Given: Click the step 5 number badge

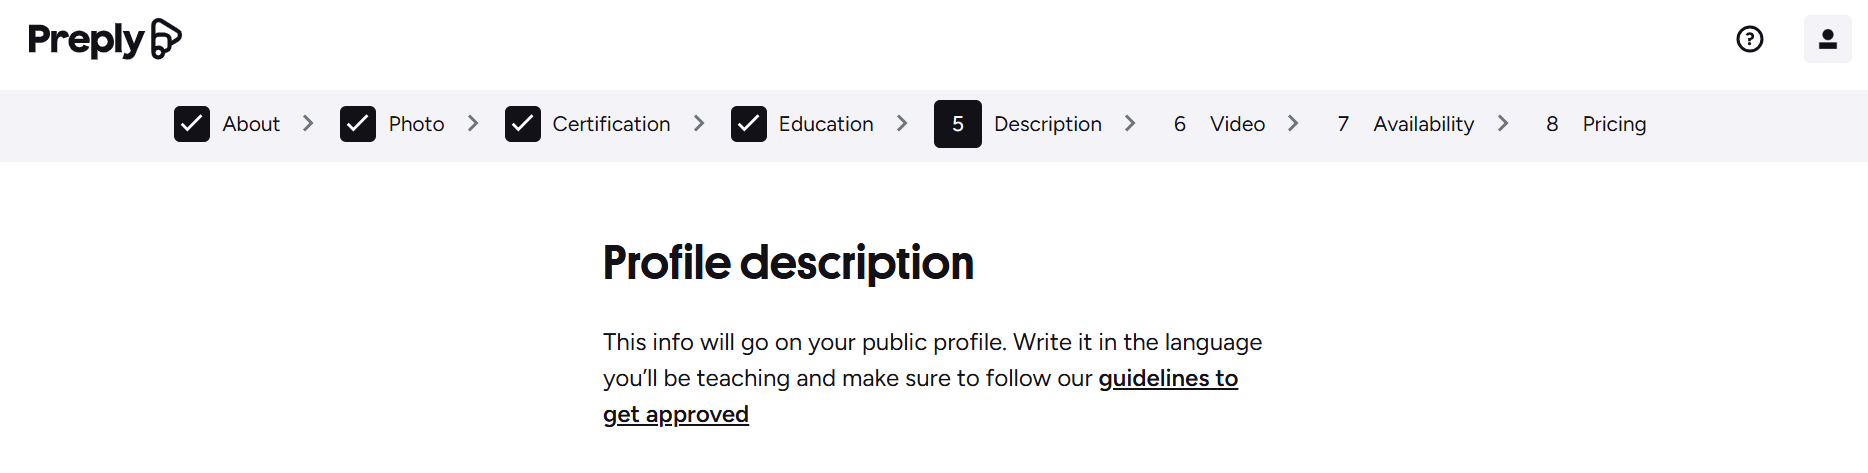Looking at the screenshot, I should click(957, 124).
